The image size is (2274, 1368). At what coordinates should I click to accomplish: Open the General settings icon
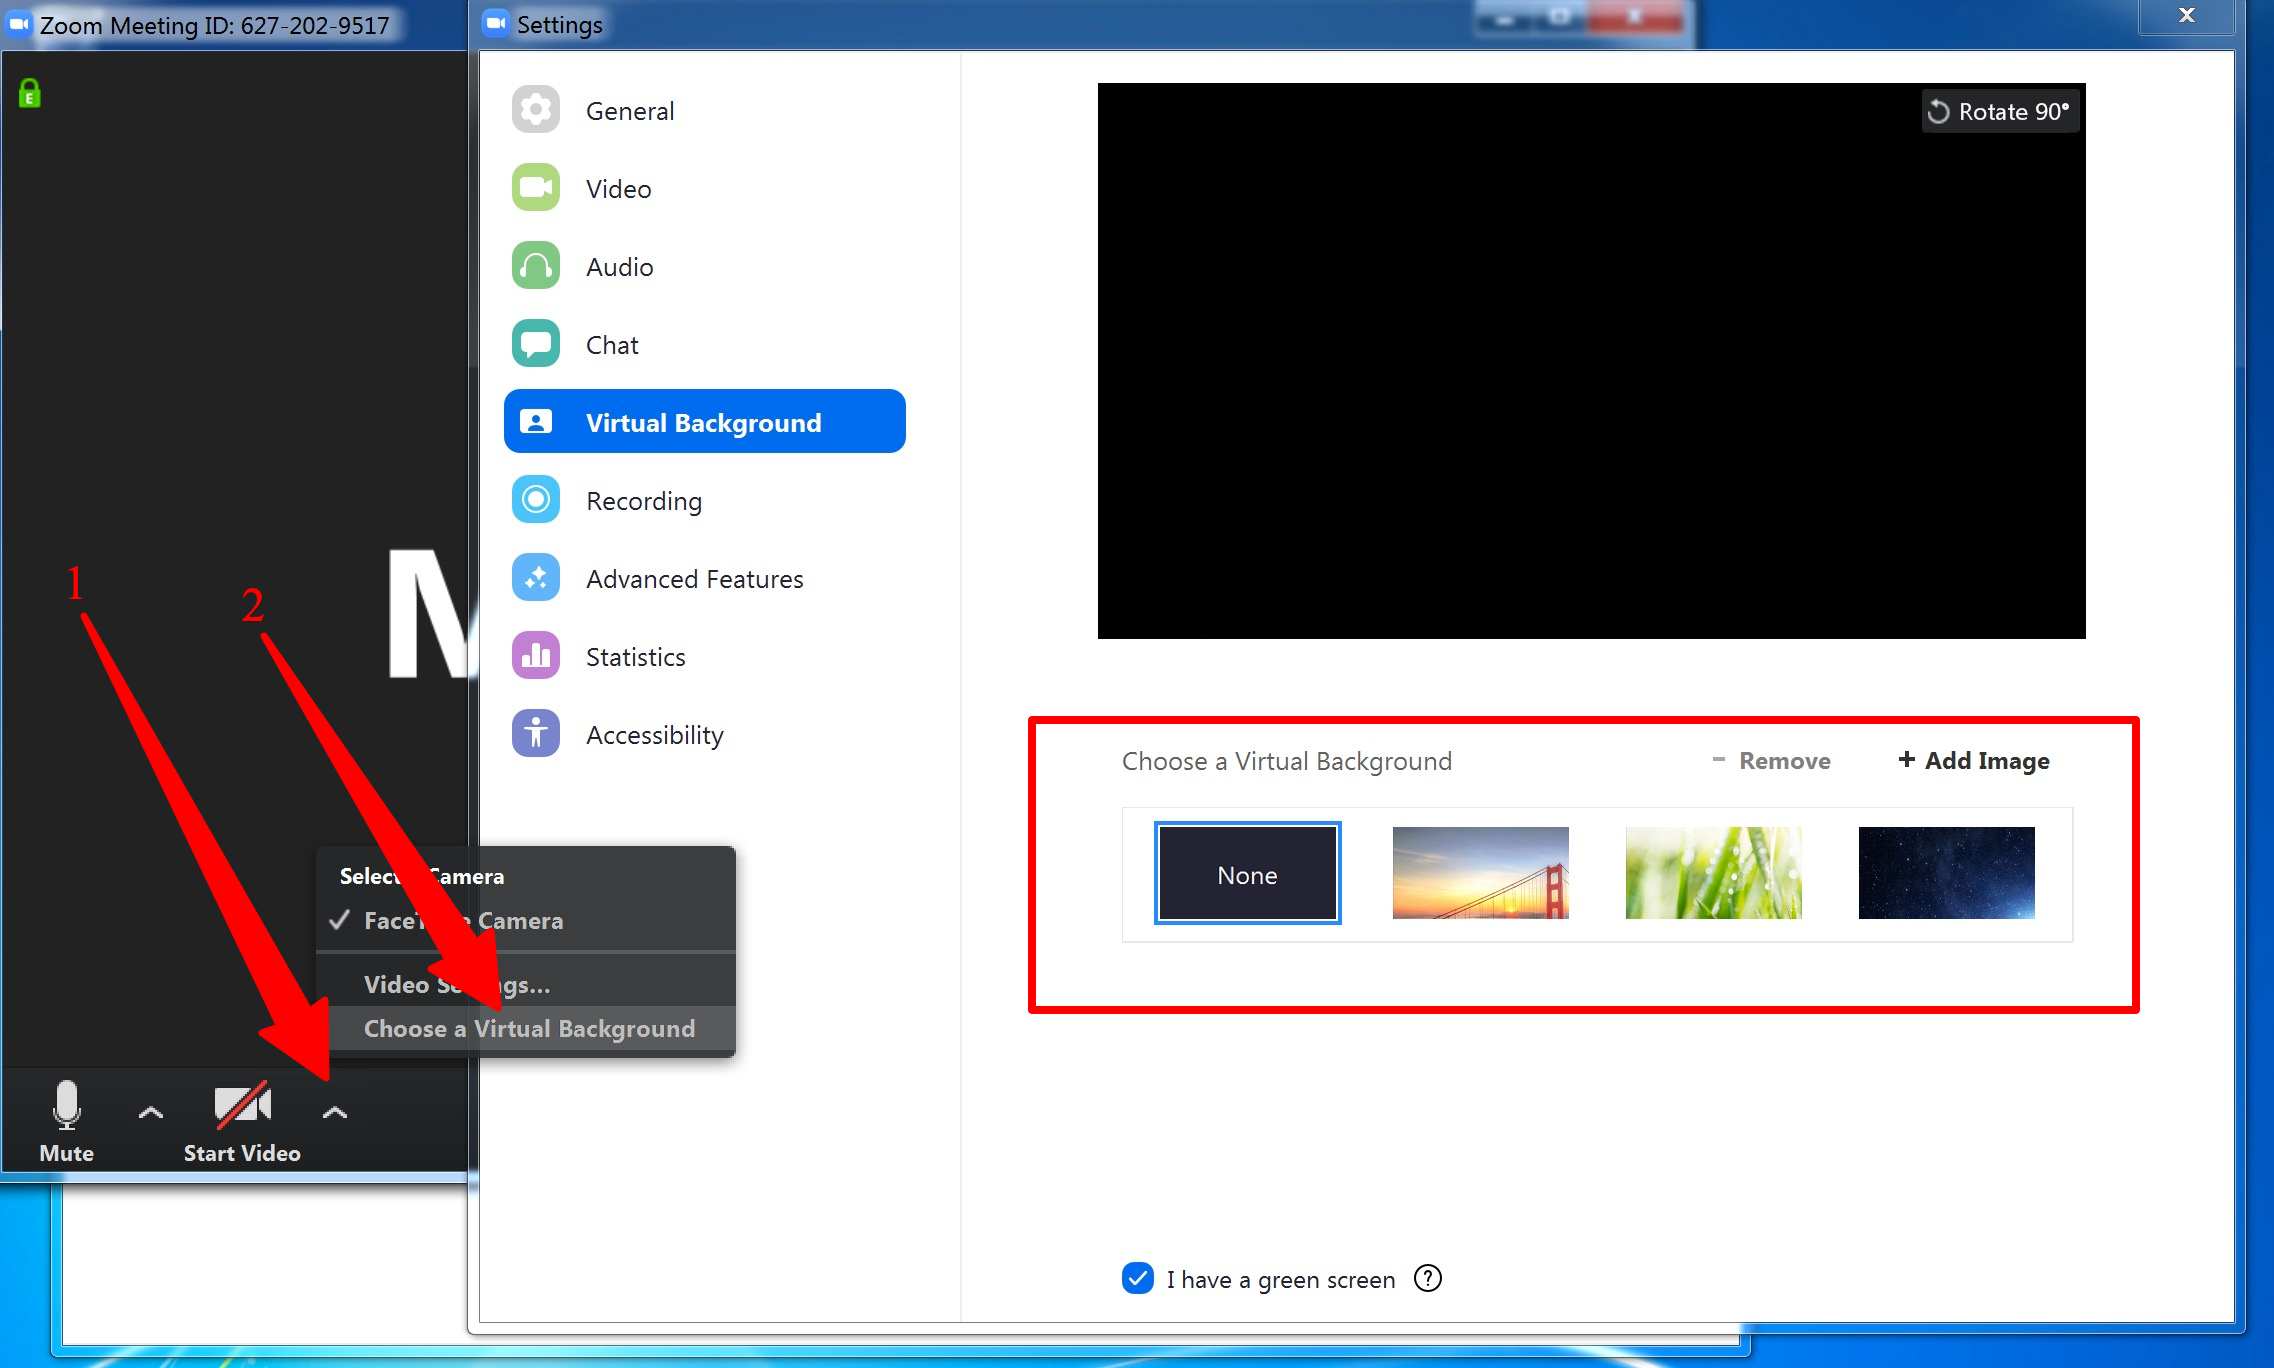[x=536, y=110]
